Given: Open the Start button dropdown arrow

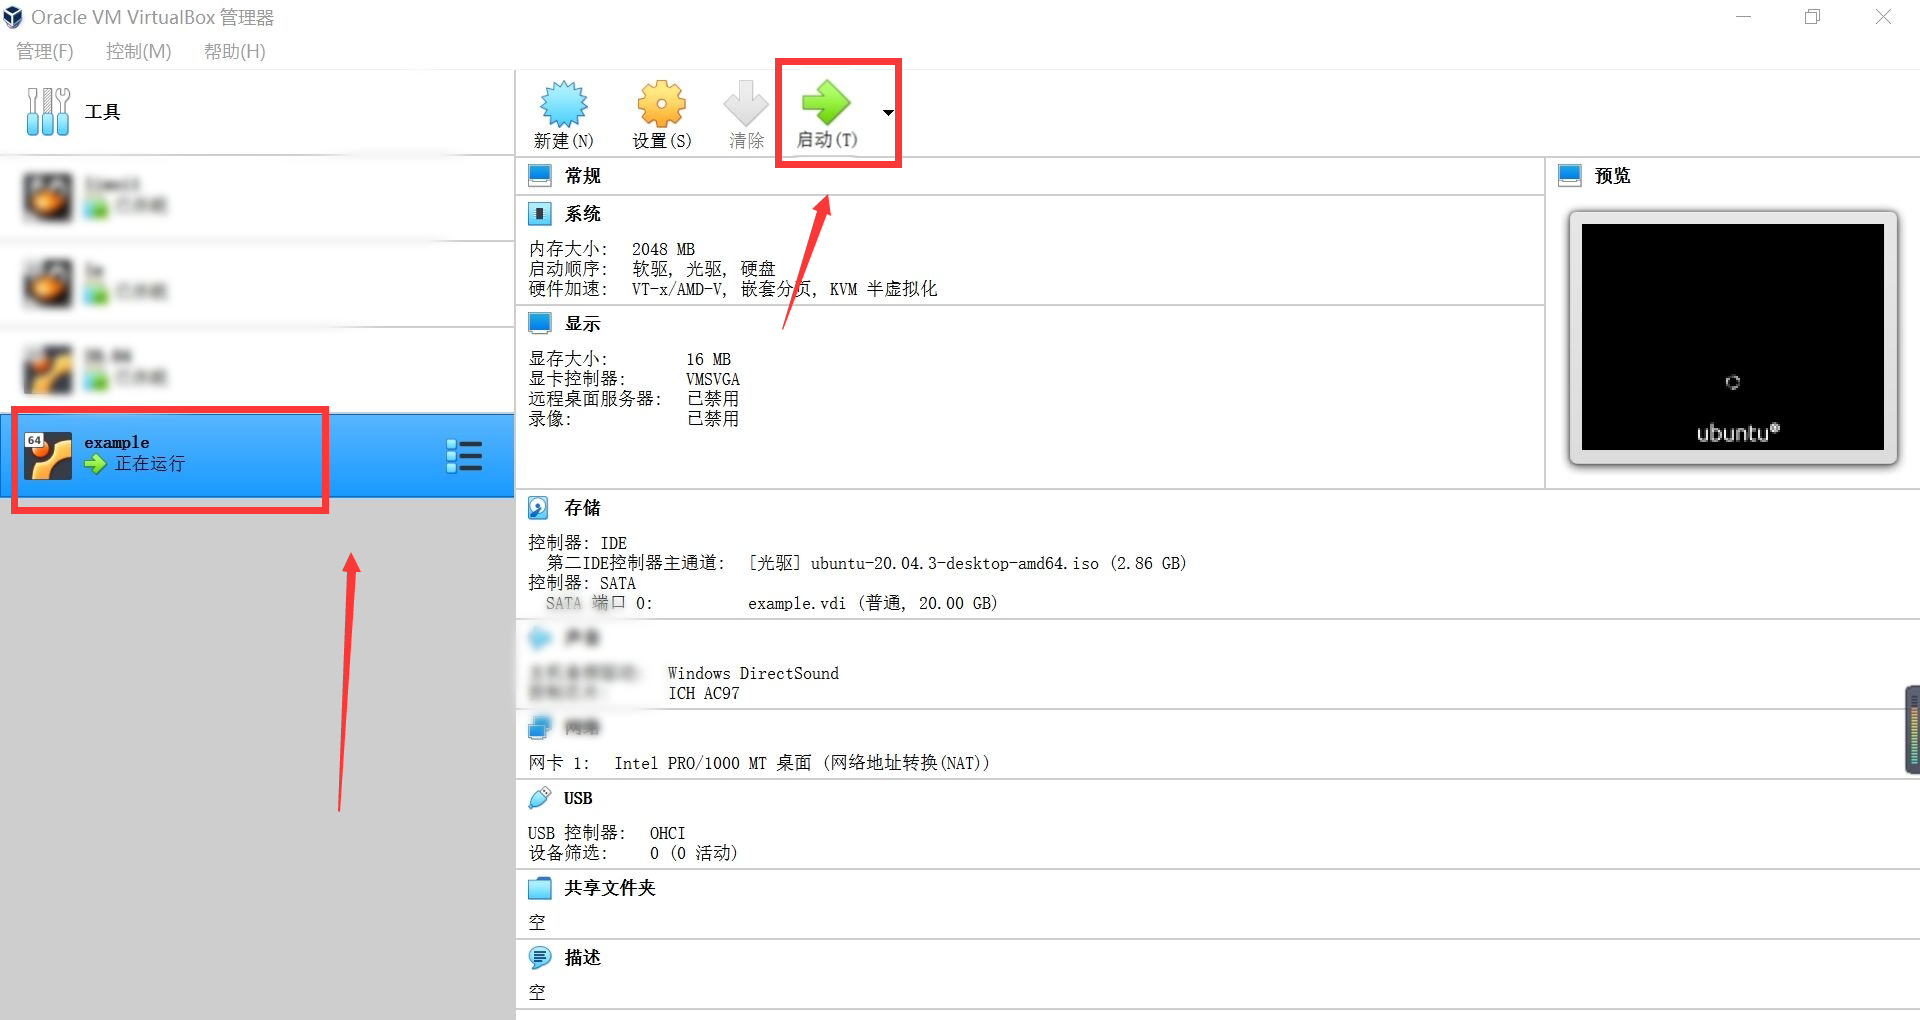Looking at the screenshot, I should [888, 112].
